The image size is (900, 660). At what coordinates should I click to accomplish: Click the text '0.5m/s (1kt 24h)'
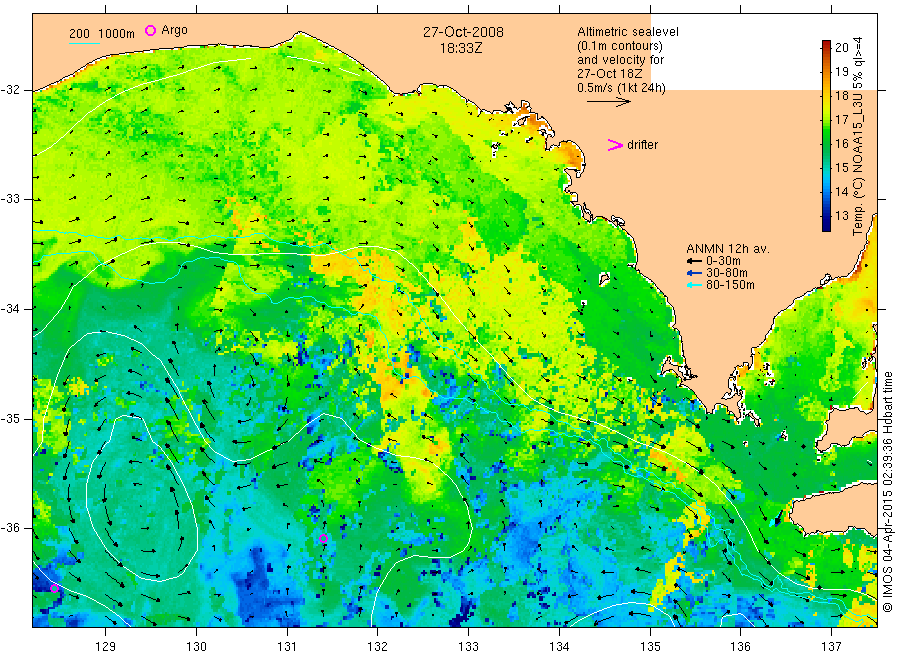(622, 88)
